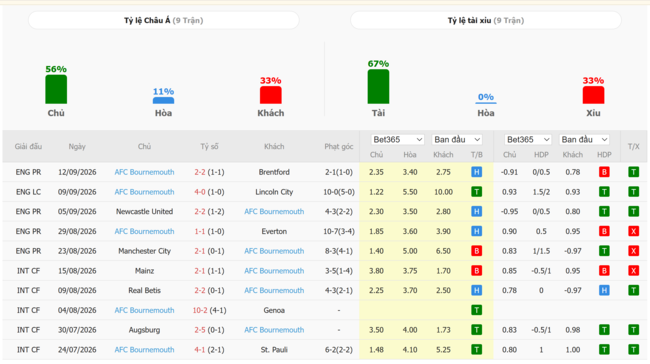Click the red B handicap icon in Mainz row
Viewport: 650px width, 364px height.
click(x=604, y=271)
